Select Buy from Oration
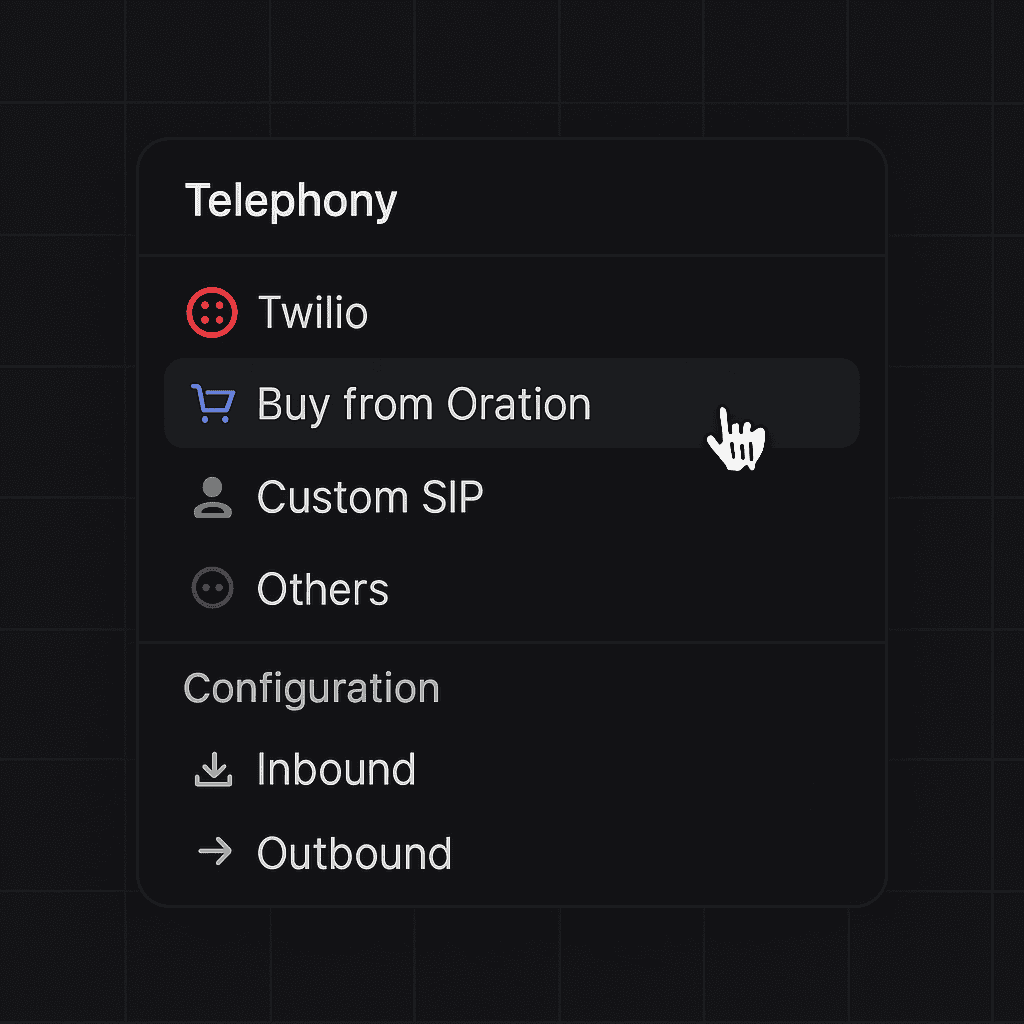Viewport: 1024px width, 1024px height. (x=423, y=403)
